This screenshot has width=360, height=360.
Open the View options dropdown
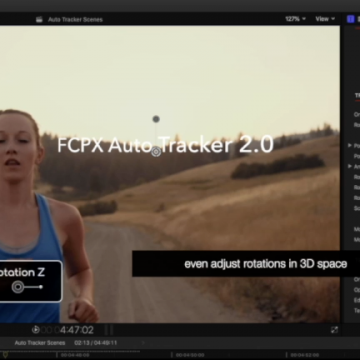pyautogui.click(x=325, y=19)
